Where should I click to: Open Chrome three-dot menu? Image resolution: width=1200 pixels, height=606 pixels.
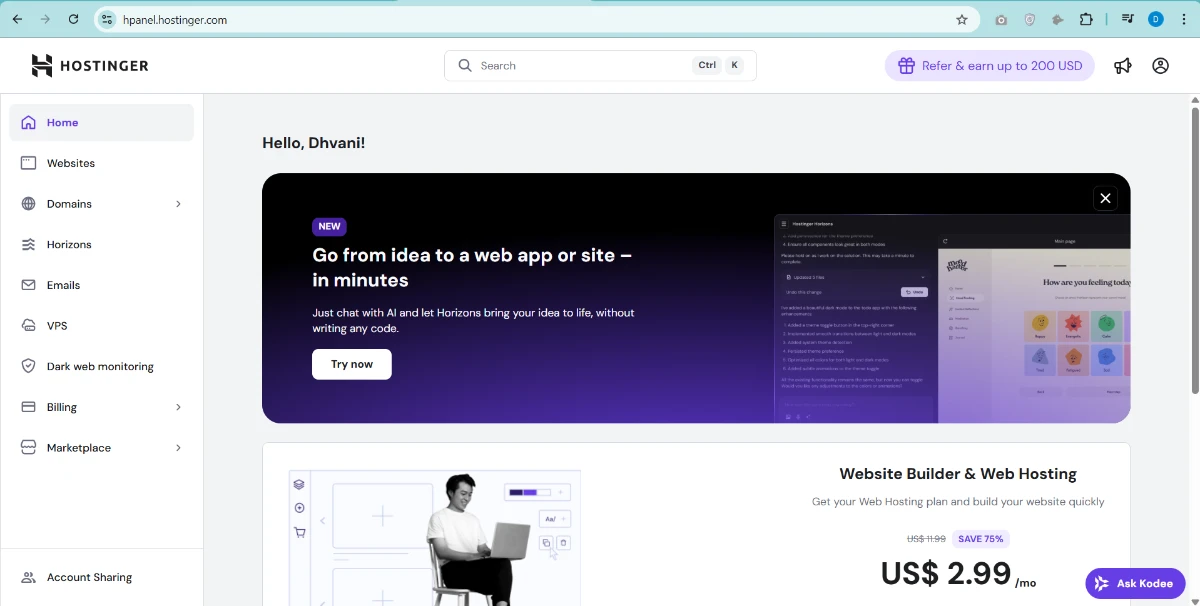click(1184, 19)
